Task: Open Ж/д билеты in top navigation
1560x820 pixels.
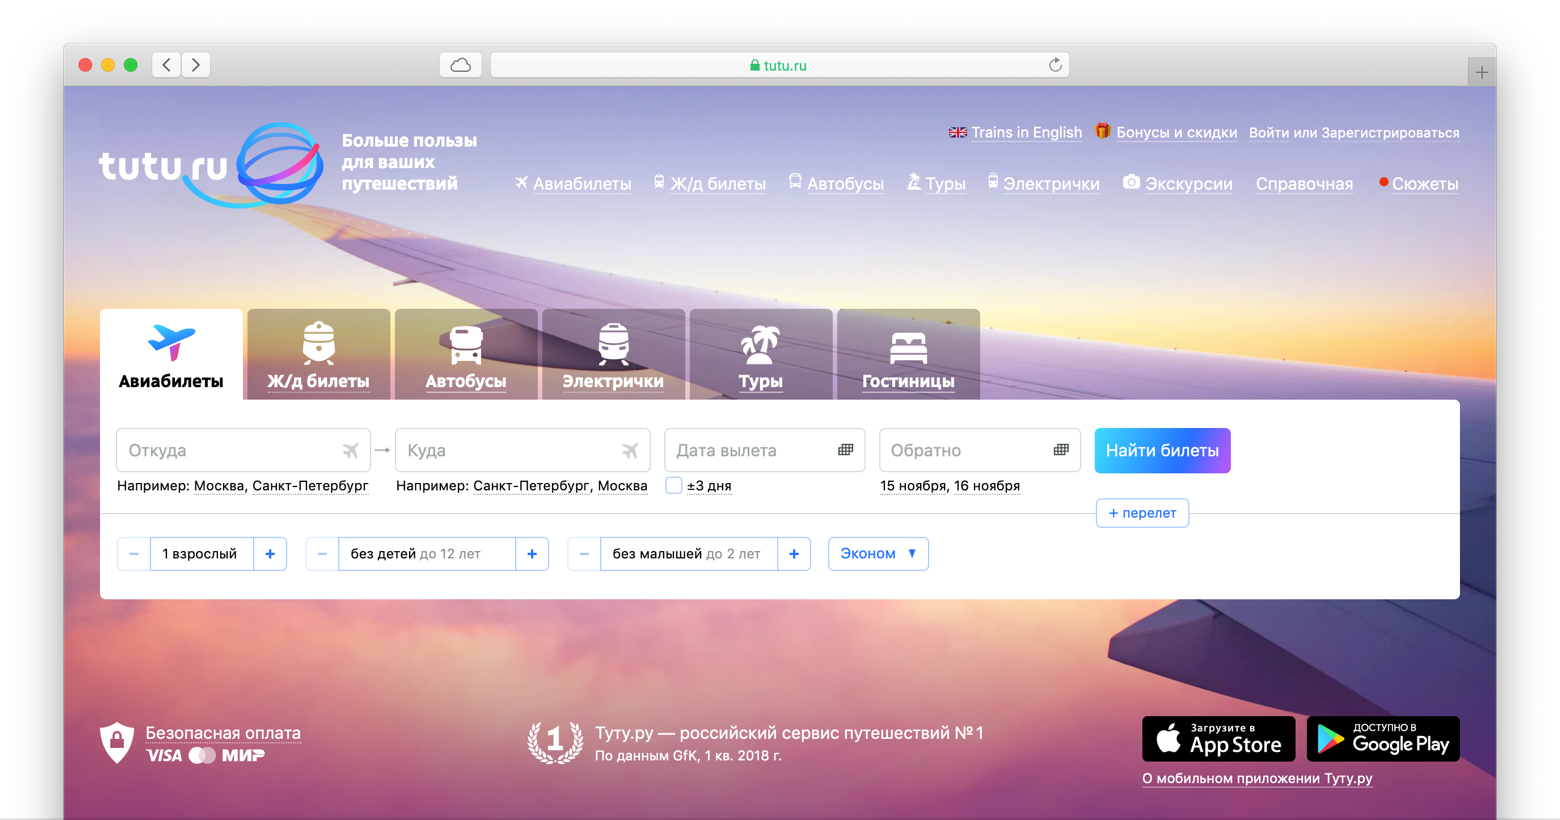Action: click(x=718, y=184)
